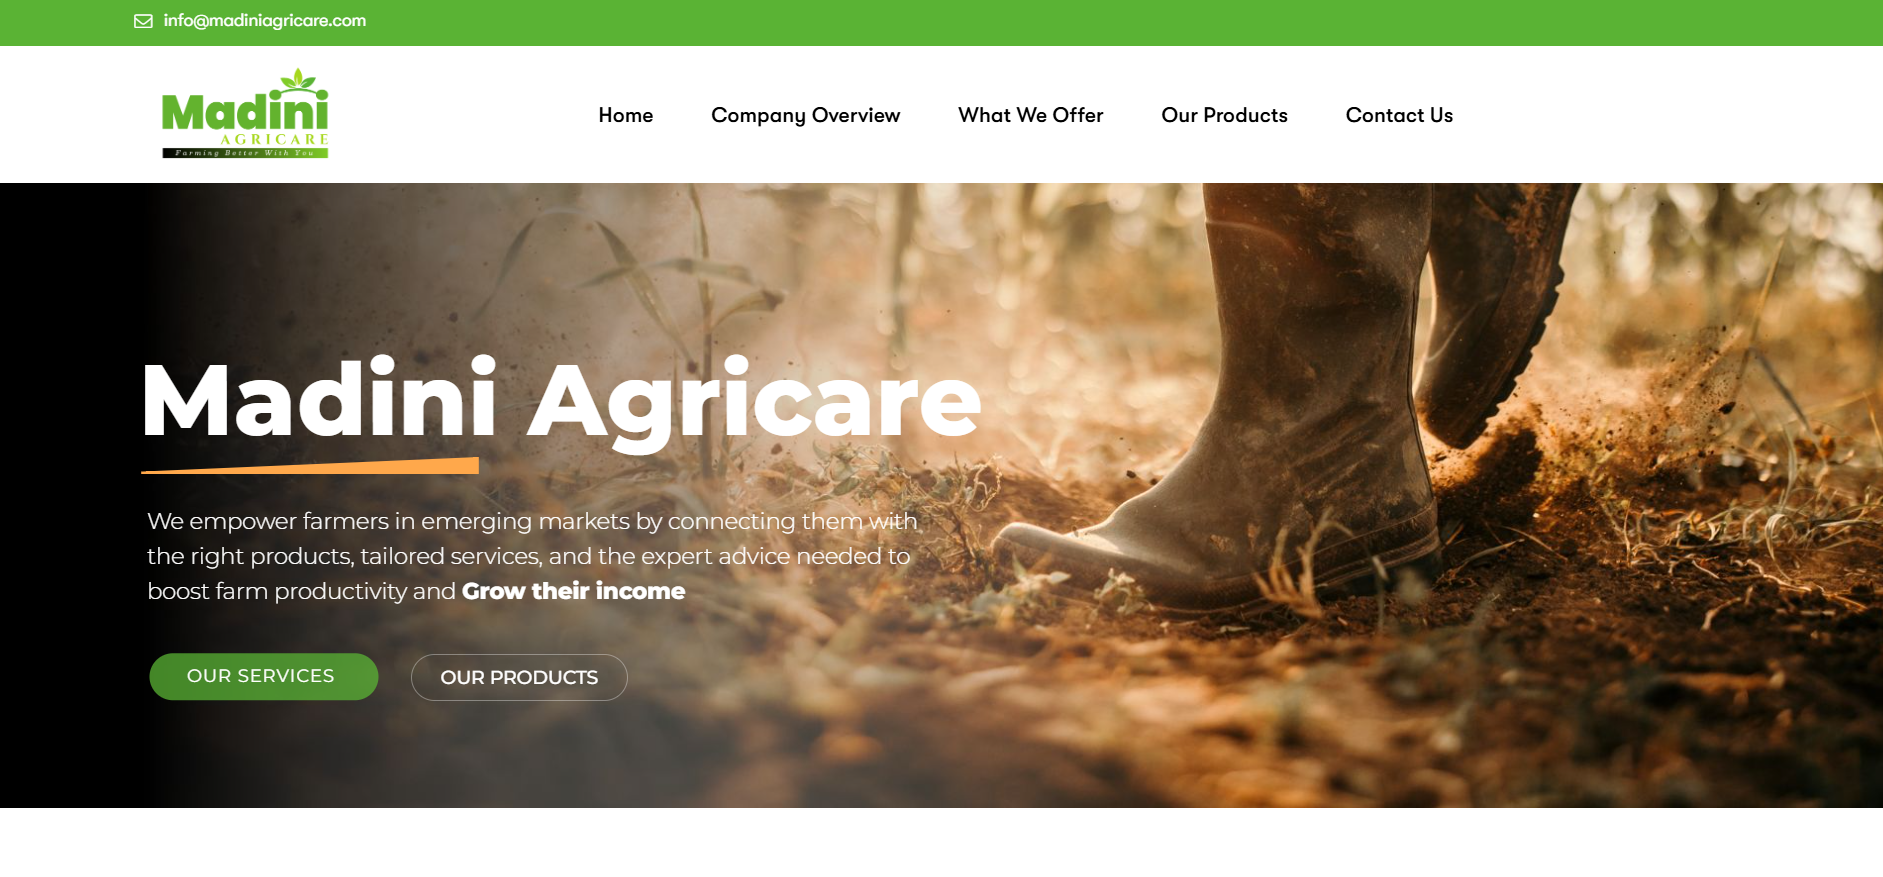Click the bold Grow their income text
This screenshot has height=877, width=1883.
tap(573, 591)
